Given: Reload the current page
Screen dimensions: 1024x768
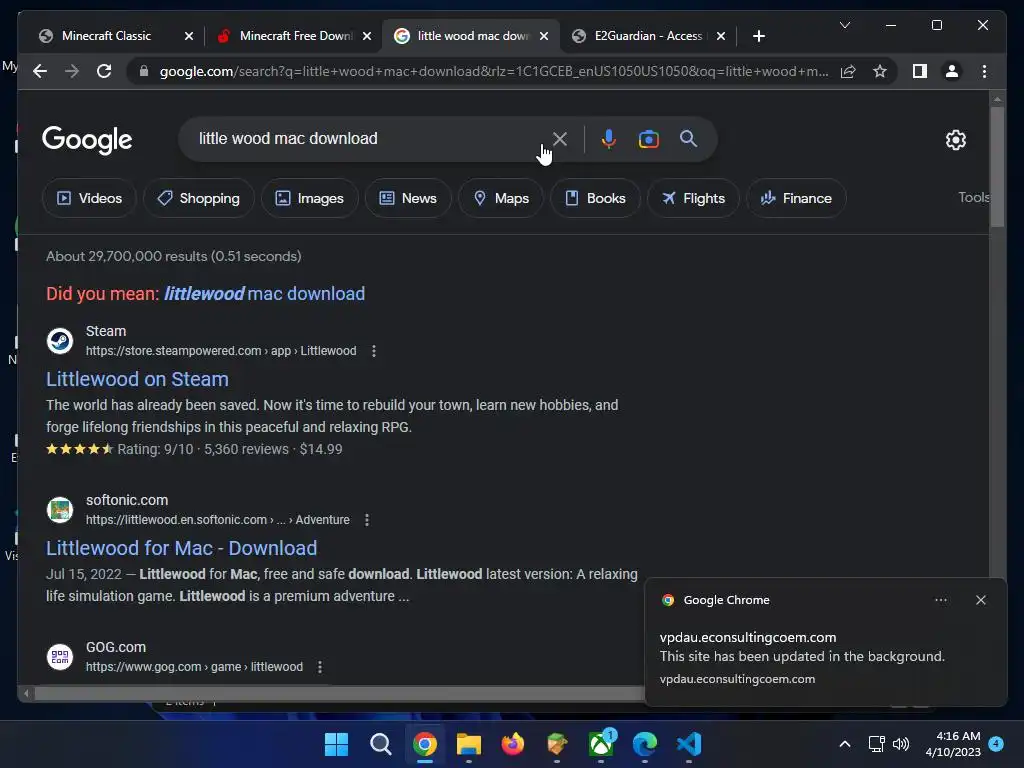Looking at the screenshot, I should 104,71.
